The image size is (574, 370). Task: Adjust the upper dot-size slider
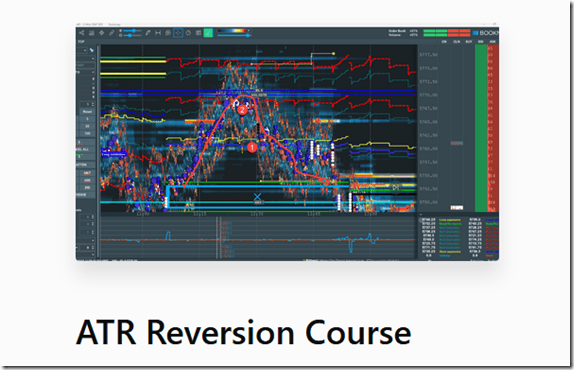(x=133, y=31)
